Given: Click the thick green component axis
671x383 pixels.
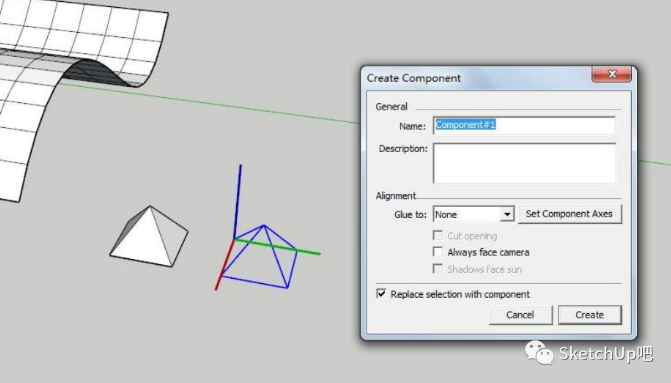Looking at the screenshot, I should (277, 247).
